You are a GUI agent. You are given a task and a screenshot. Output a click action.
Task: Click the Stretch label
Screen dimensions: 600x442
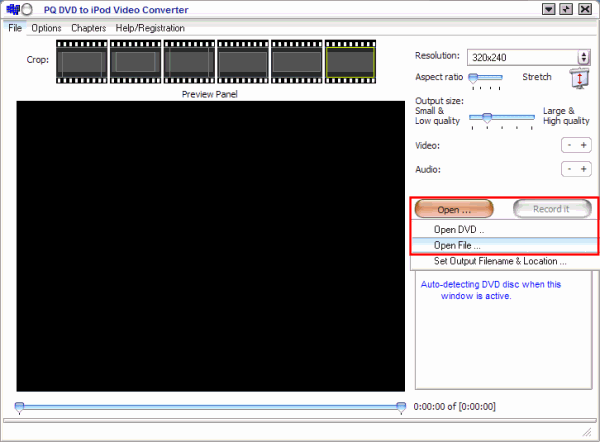coord(537,77)
